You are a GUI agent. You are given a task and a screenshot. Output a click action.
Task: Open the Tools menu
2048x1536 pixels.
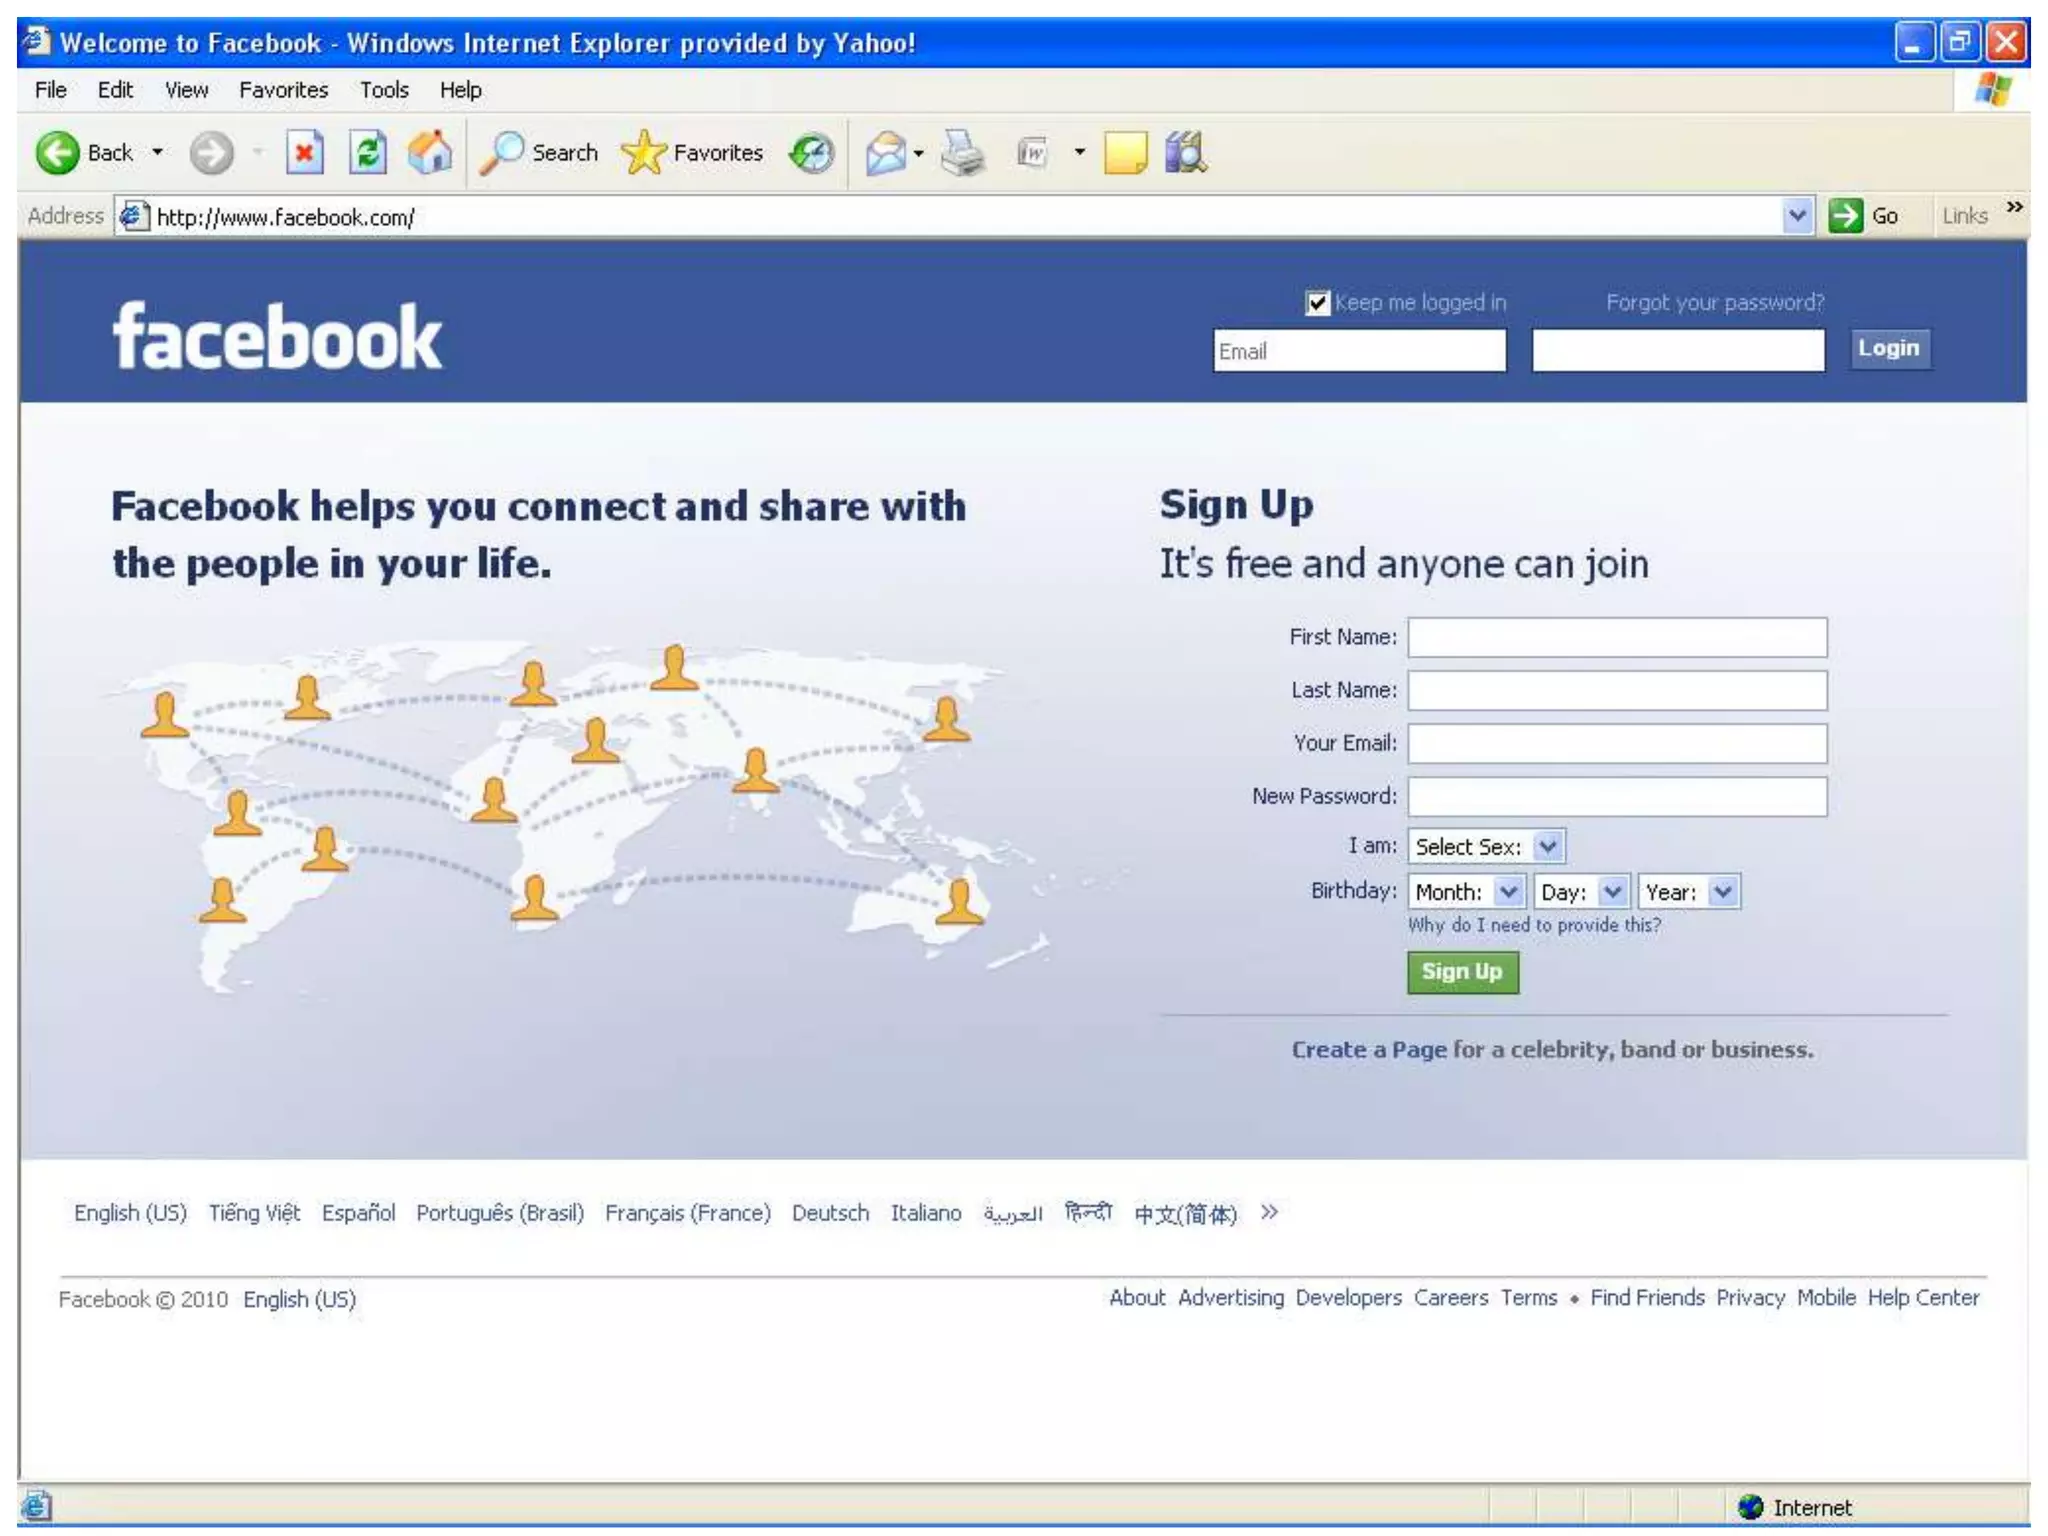[x=384, y=90]
